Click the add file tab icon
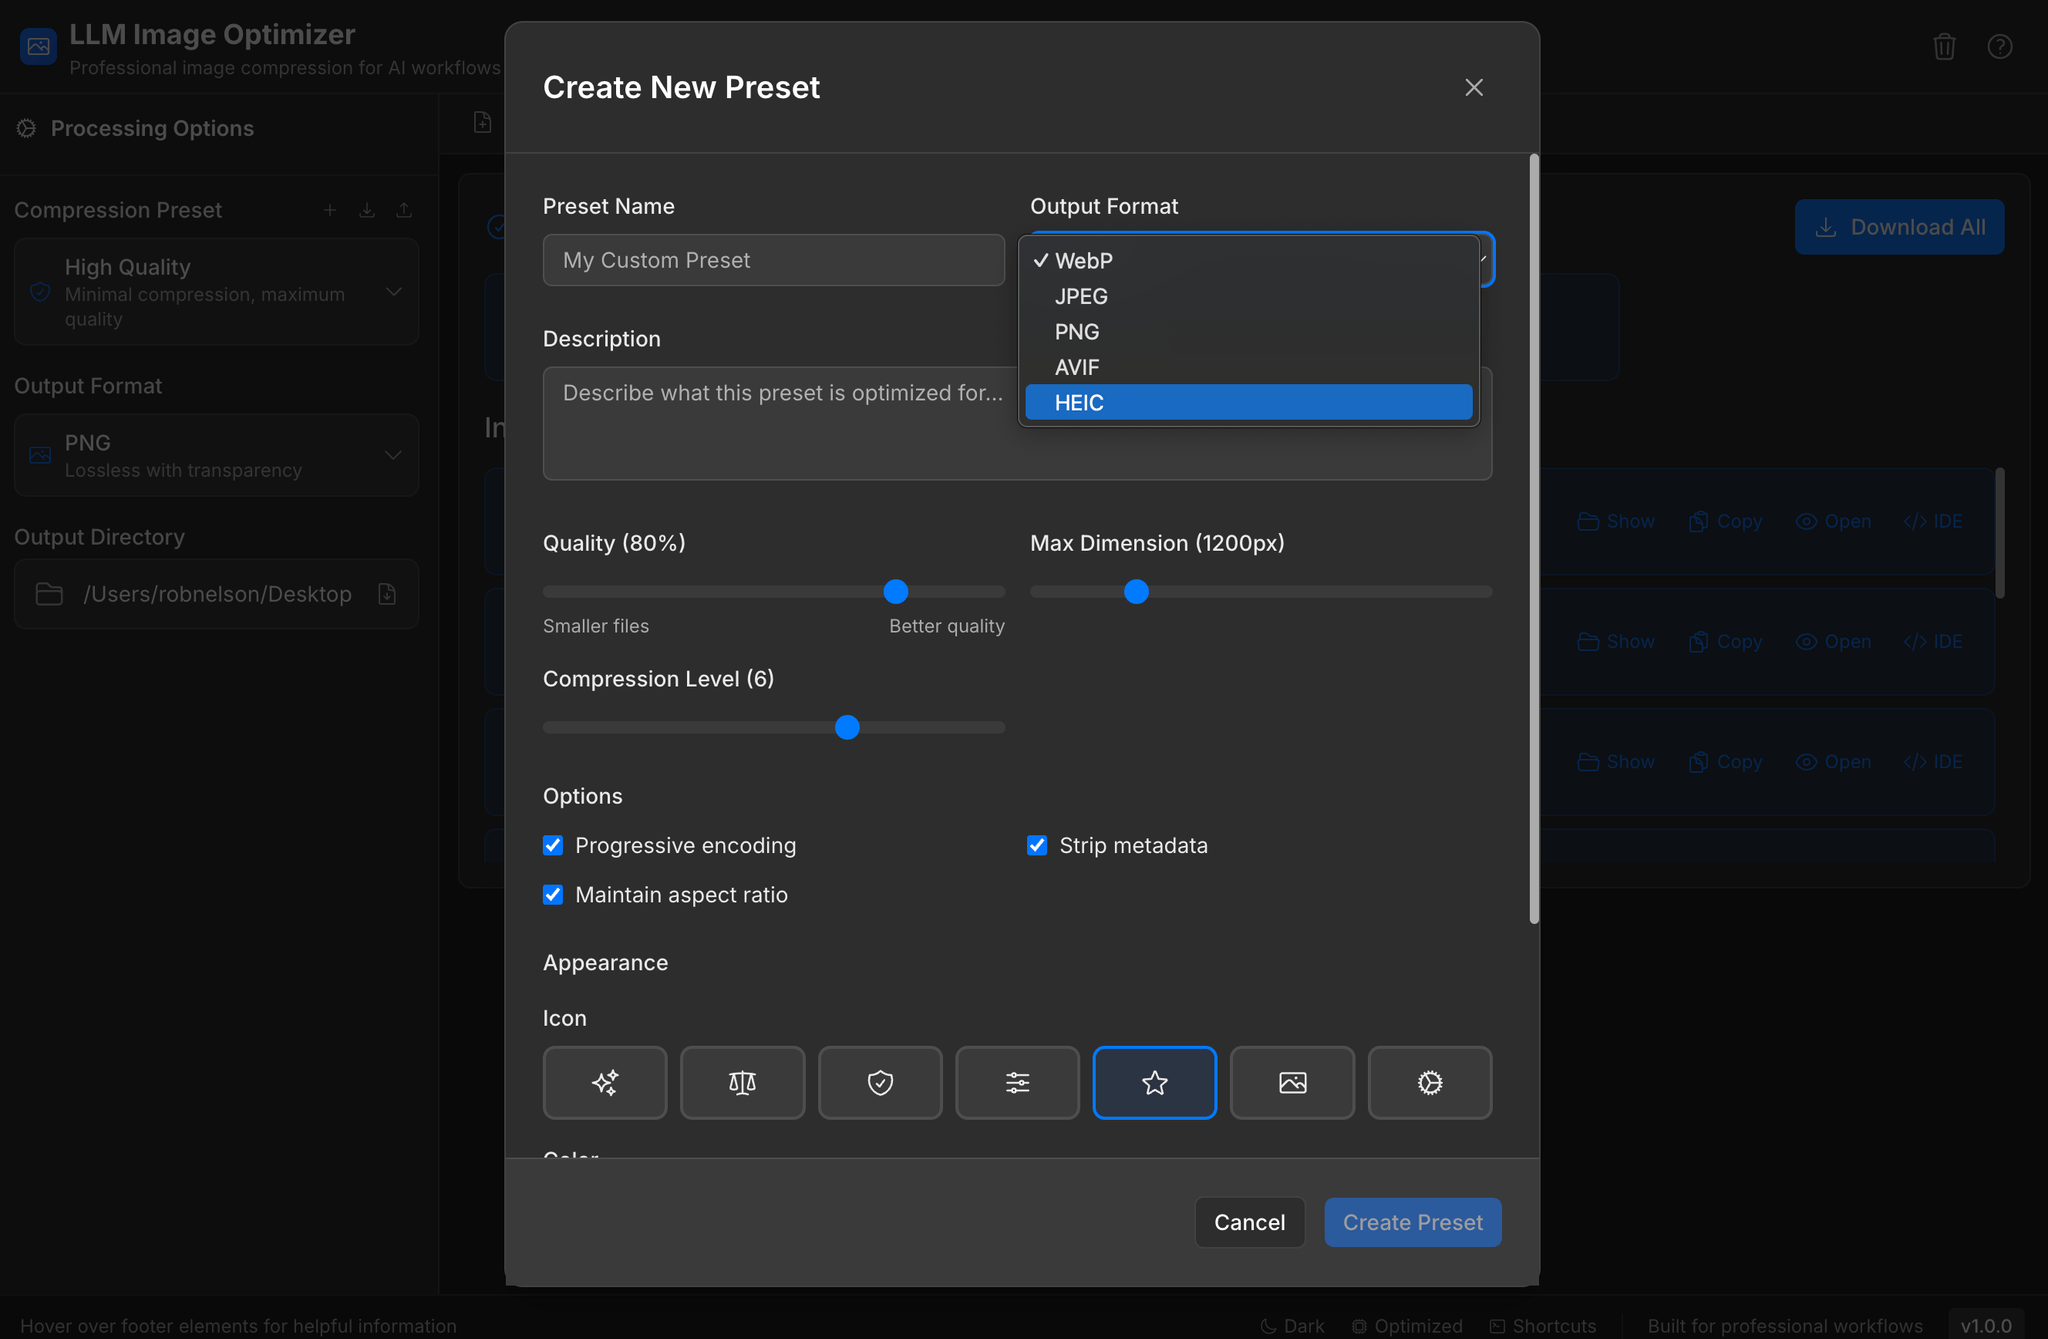 482,122
